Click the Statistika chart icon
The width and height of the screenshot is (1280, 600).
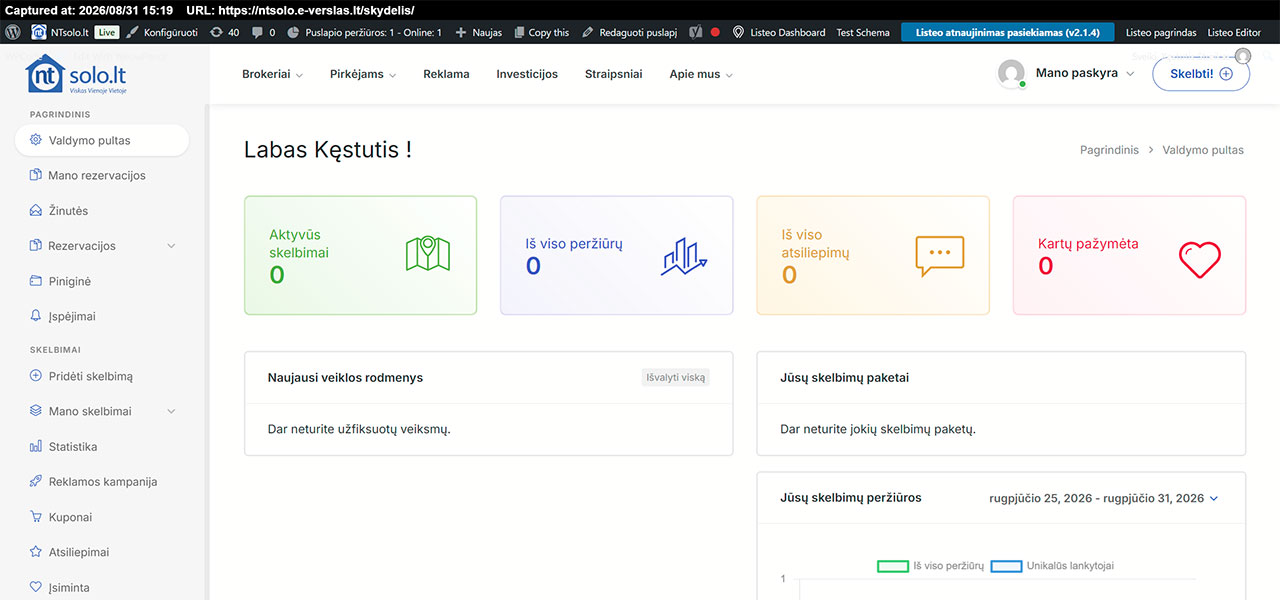36,446
